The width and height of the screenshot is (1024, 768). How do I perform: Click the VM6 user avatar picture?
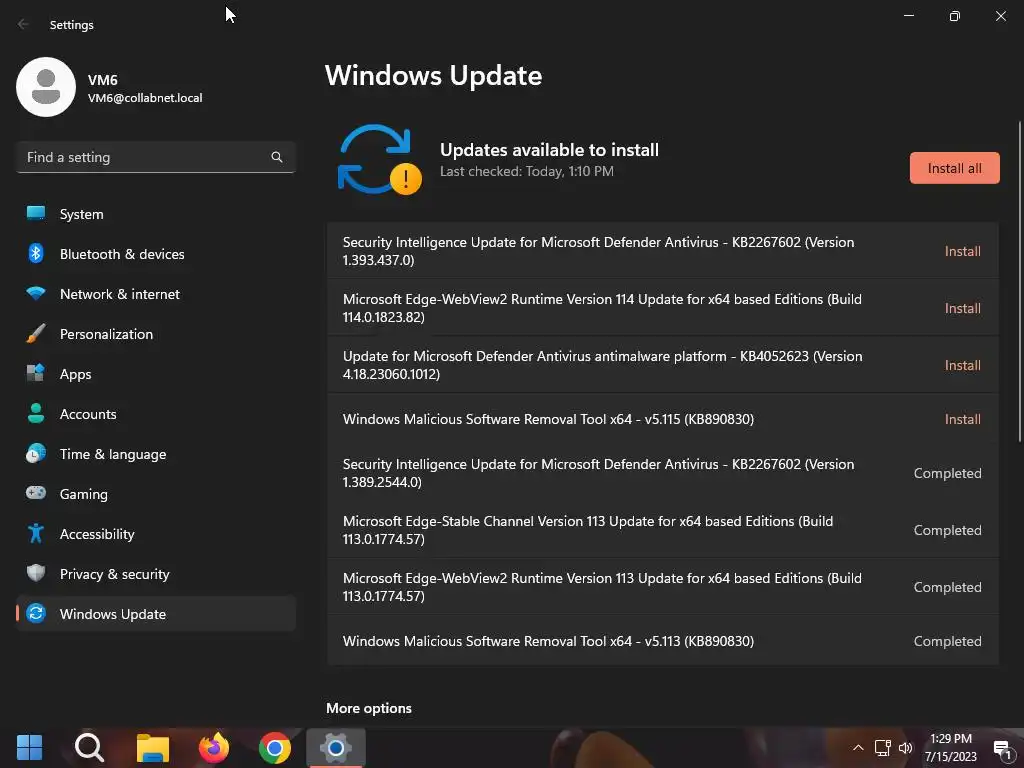46,87
